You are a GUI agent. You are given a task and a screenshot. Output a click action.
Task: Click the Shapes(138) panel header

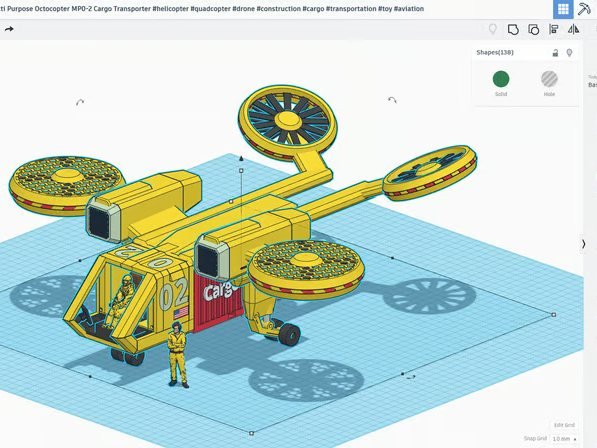[x=495, y=53]
